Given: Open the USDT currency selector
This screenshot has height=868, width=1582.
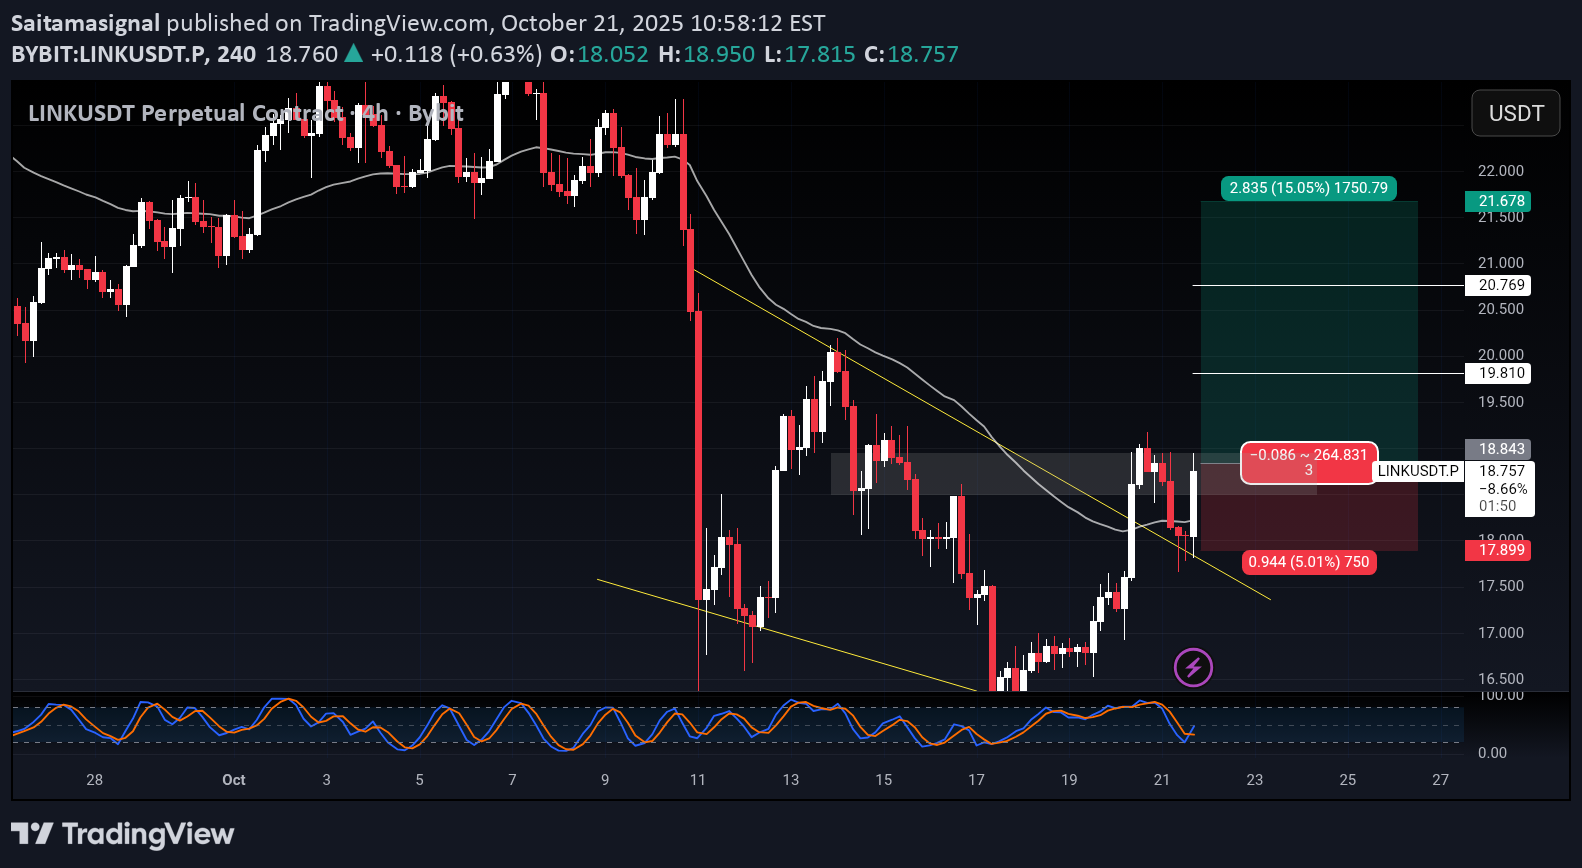Looking at the screenshot, I should coord(1515,113).
